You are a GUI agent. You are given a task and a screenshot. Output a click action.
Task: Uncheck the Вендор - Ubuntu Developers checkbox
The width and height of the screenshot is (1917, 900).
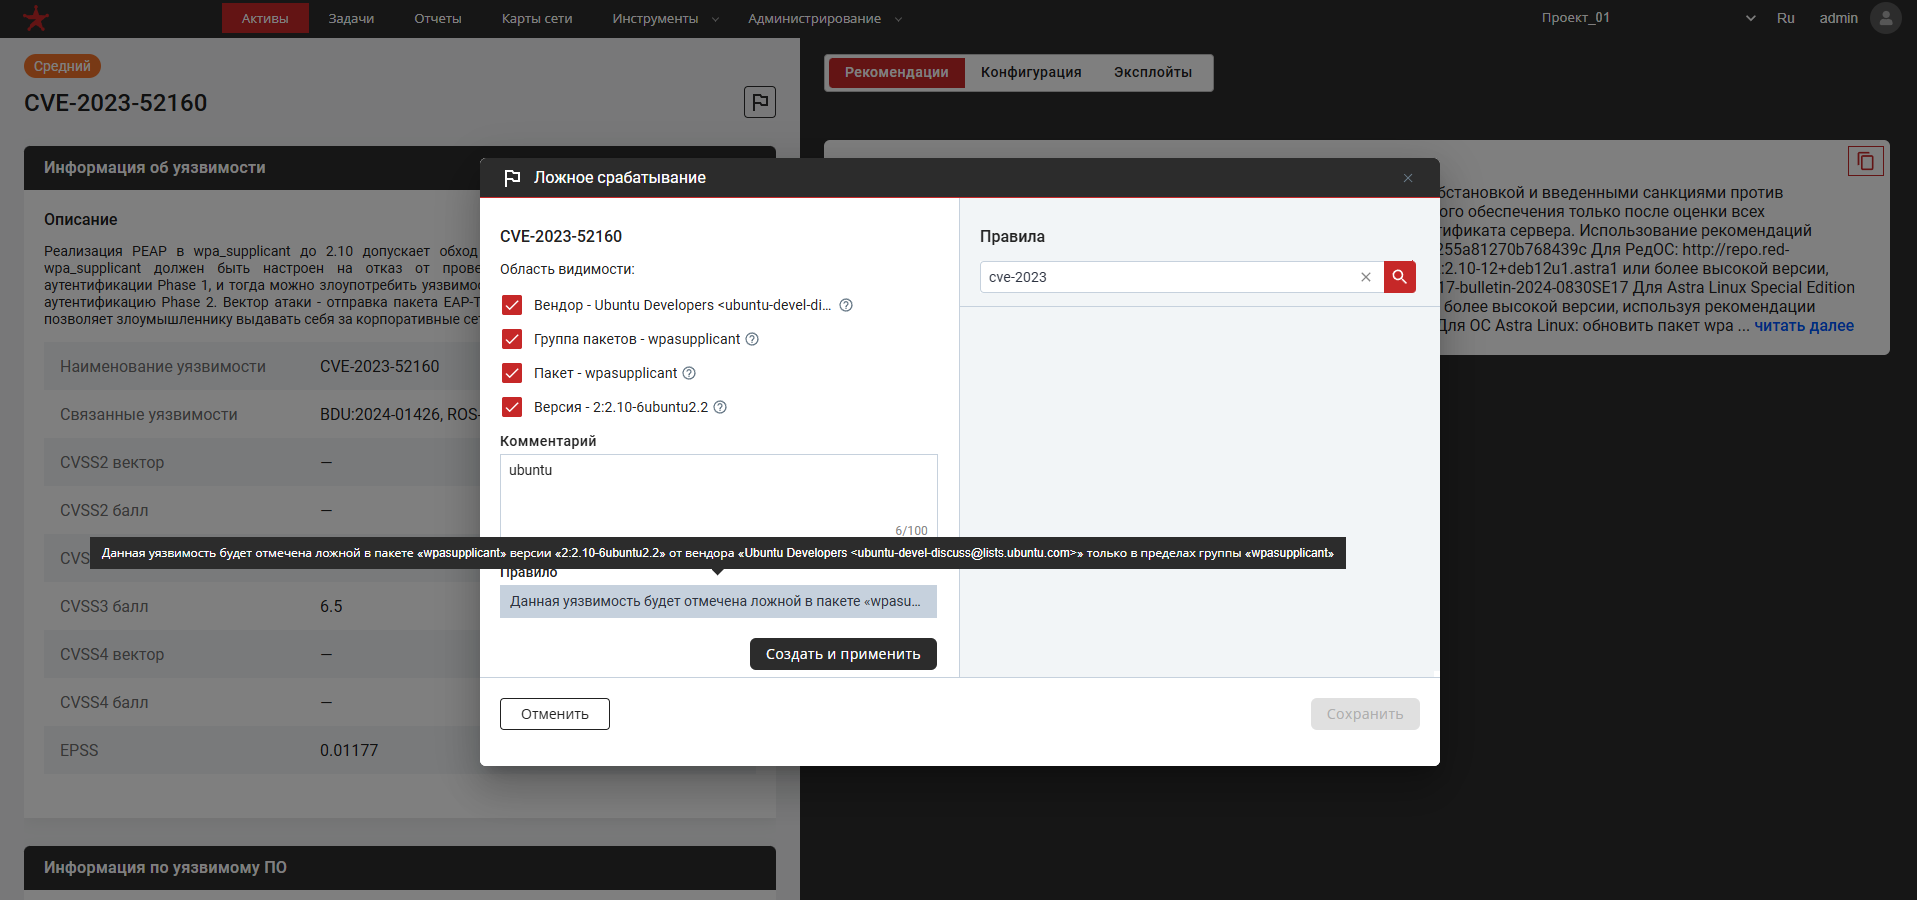512,305
